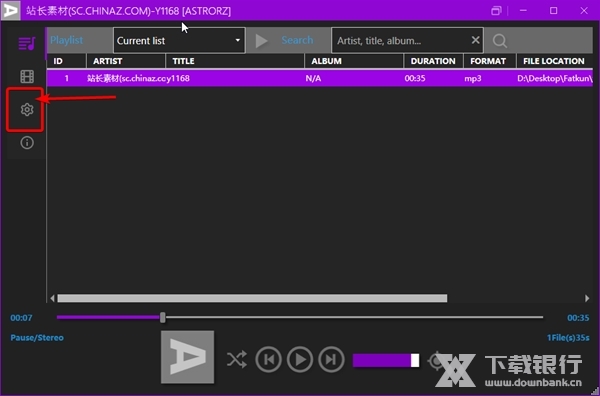Viewport: 600px width, 396px height.
Task: Click the 00:35 total time label
Action: pos(578,318)
